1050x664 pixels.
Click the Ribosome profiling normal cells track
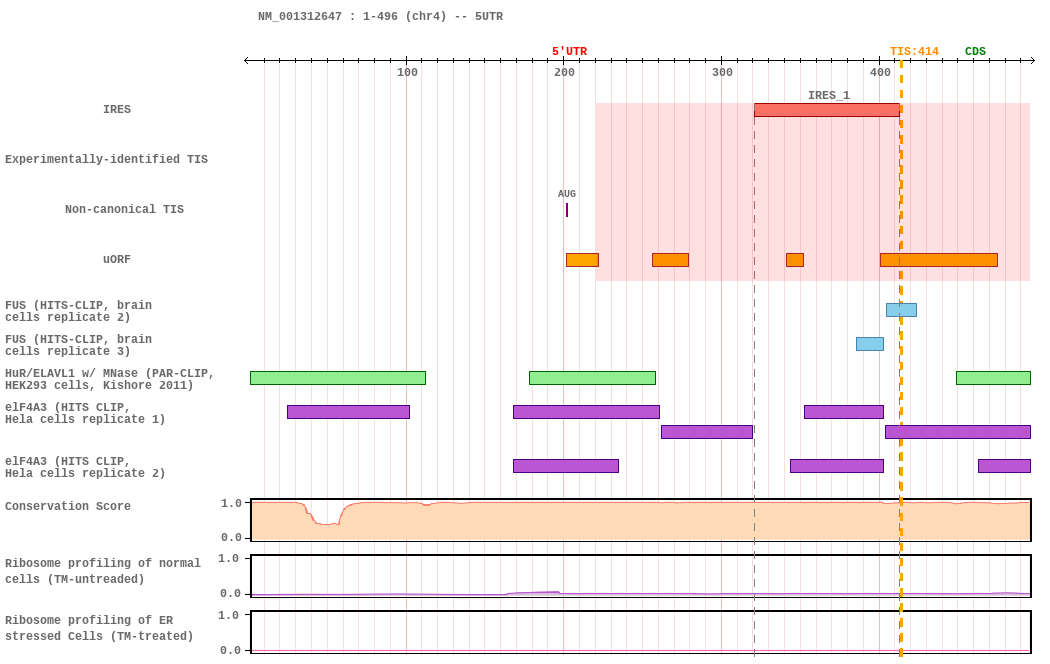(x=641, y=576)
